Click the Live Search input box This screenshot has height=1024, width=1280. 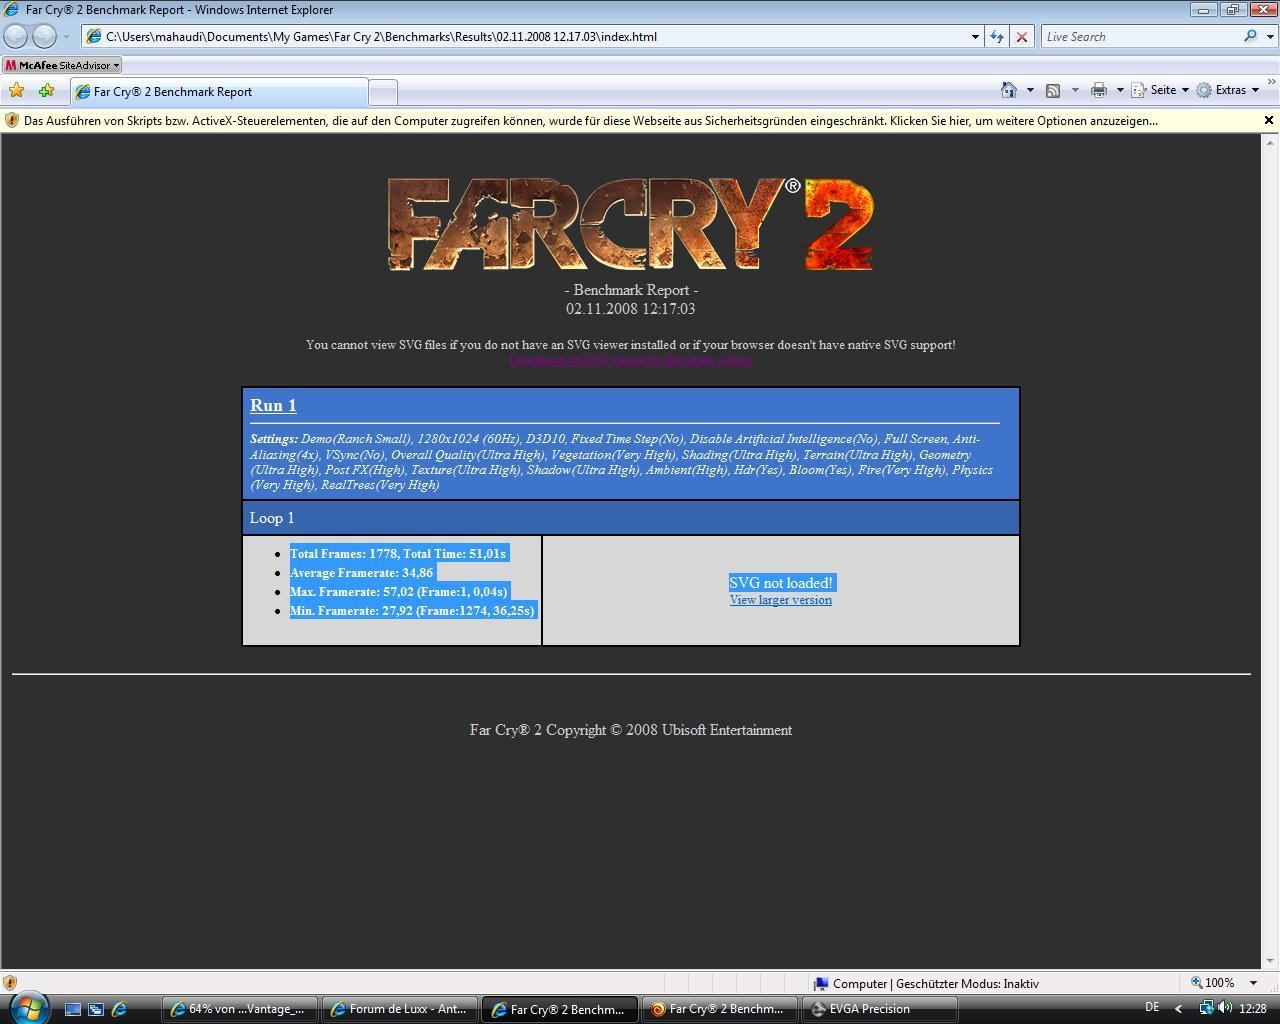coord(1140,37)
